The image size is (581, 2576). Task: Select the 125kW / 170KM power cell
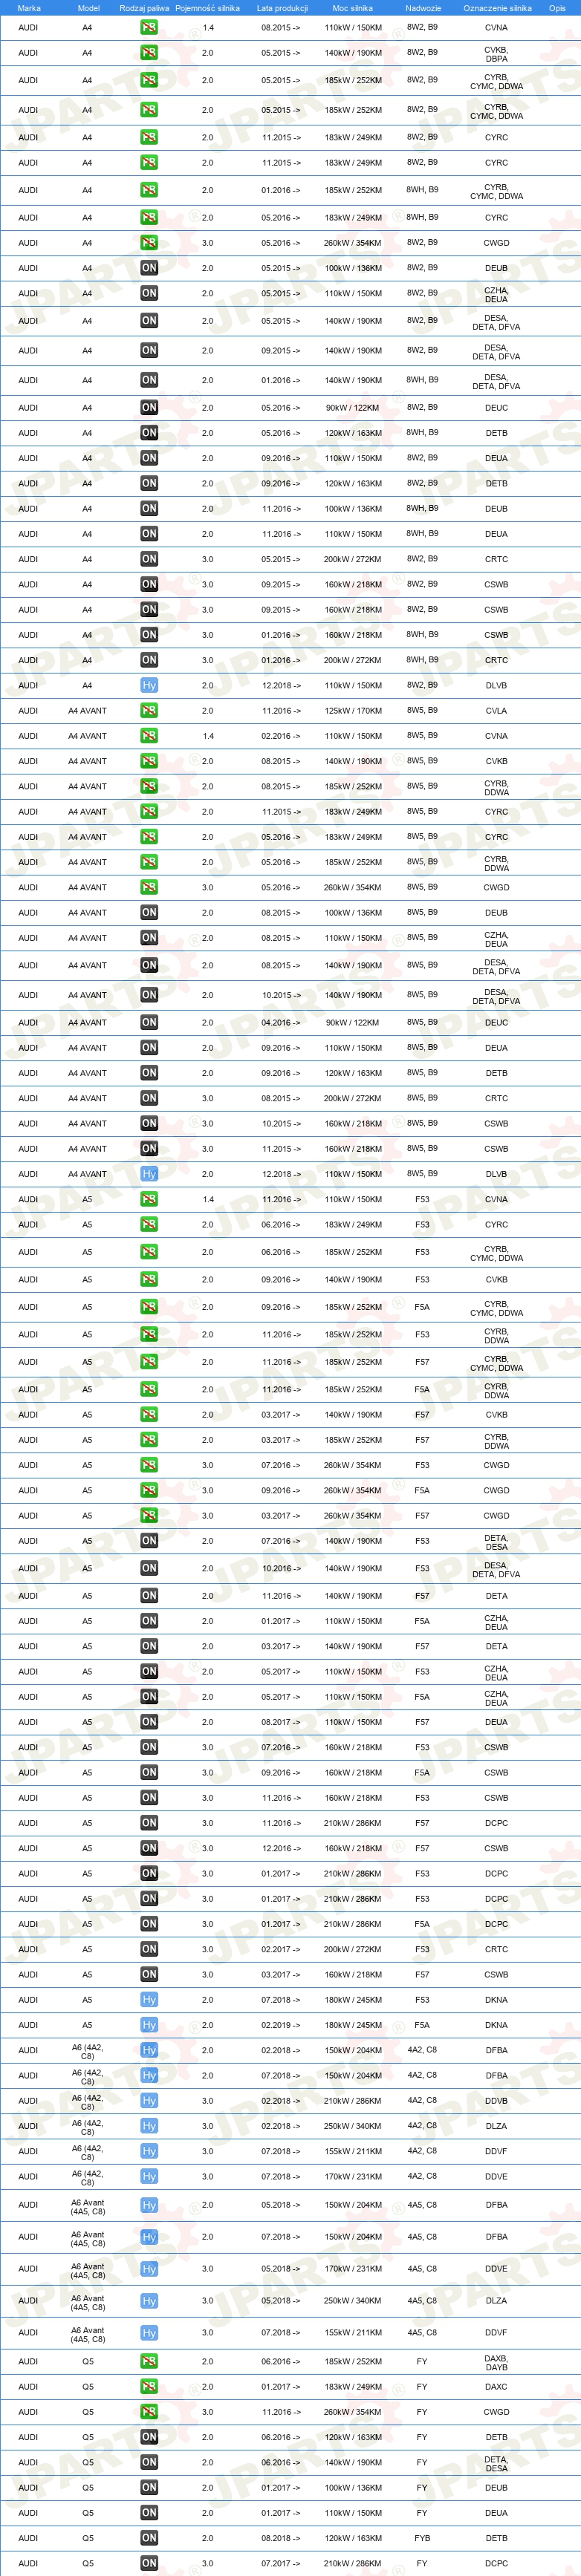click(x=353, y=711)
